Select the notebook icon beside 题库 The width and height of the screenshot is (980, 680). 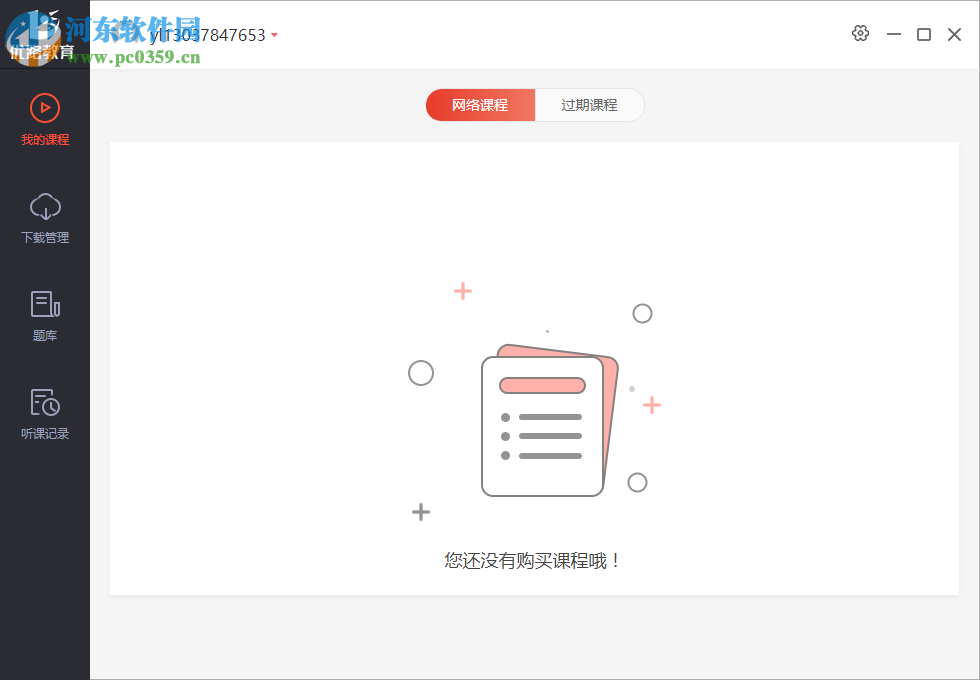point(44,305)
